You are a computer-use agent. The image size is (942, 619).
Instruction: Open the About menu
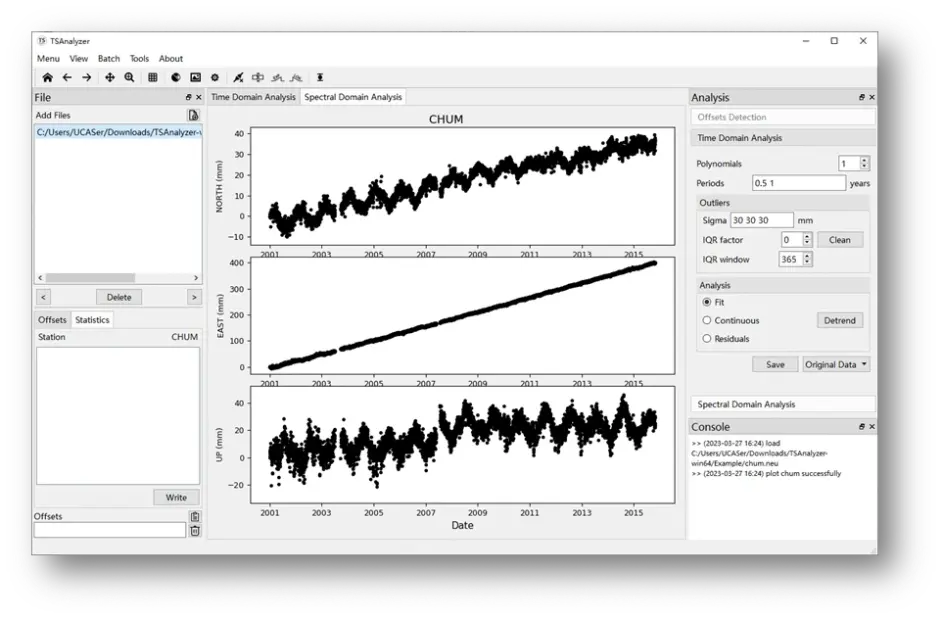click(171, 58)
